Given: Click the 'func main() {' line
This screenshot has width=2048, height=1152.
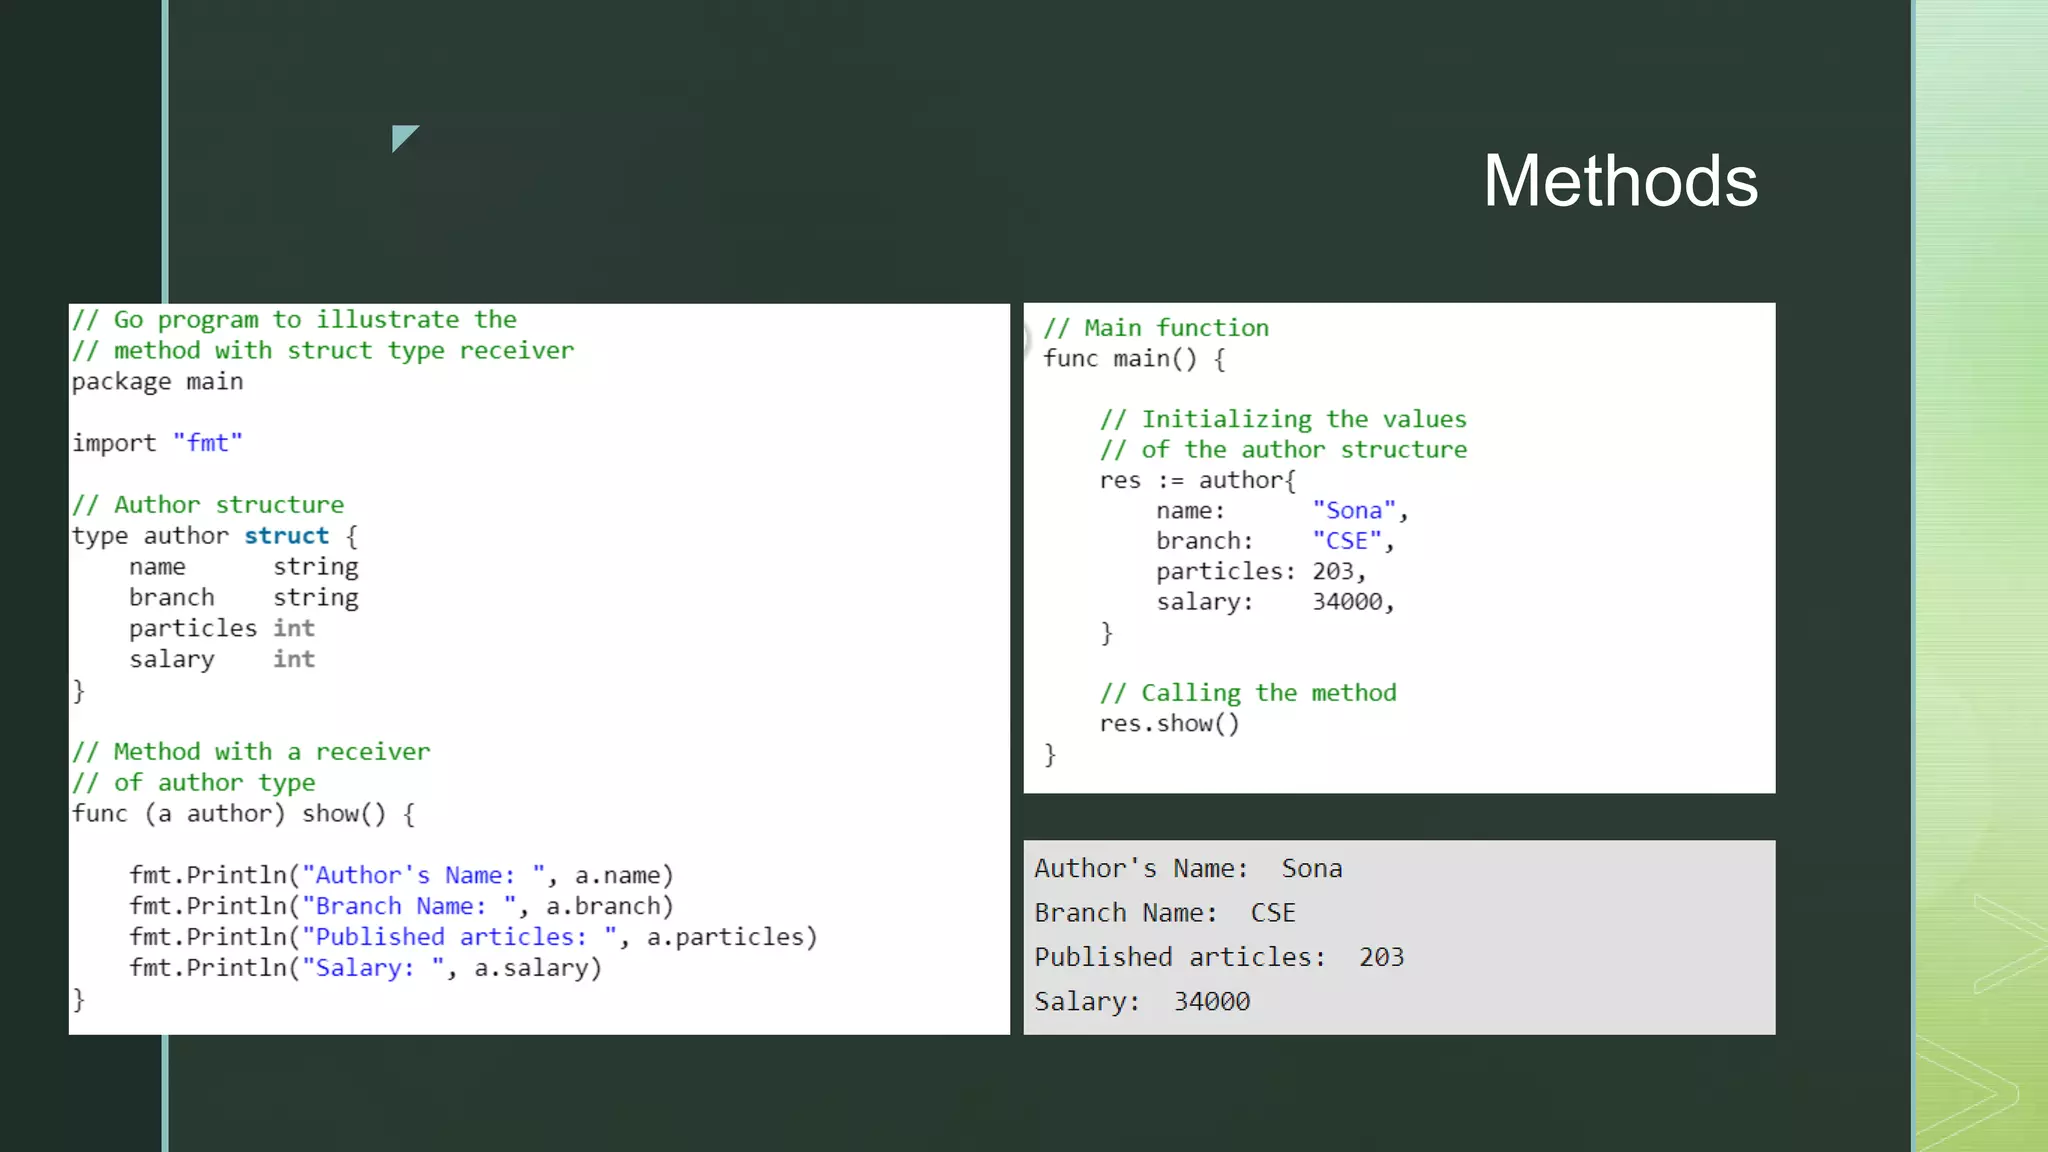Looking at the screenshot, I should [x=1135, y=359].
